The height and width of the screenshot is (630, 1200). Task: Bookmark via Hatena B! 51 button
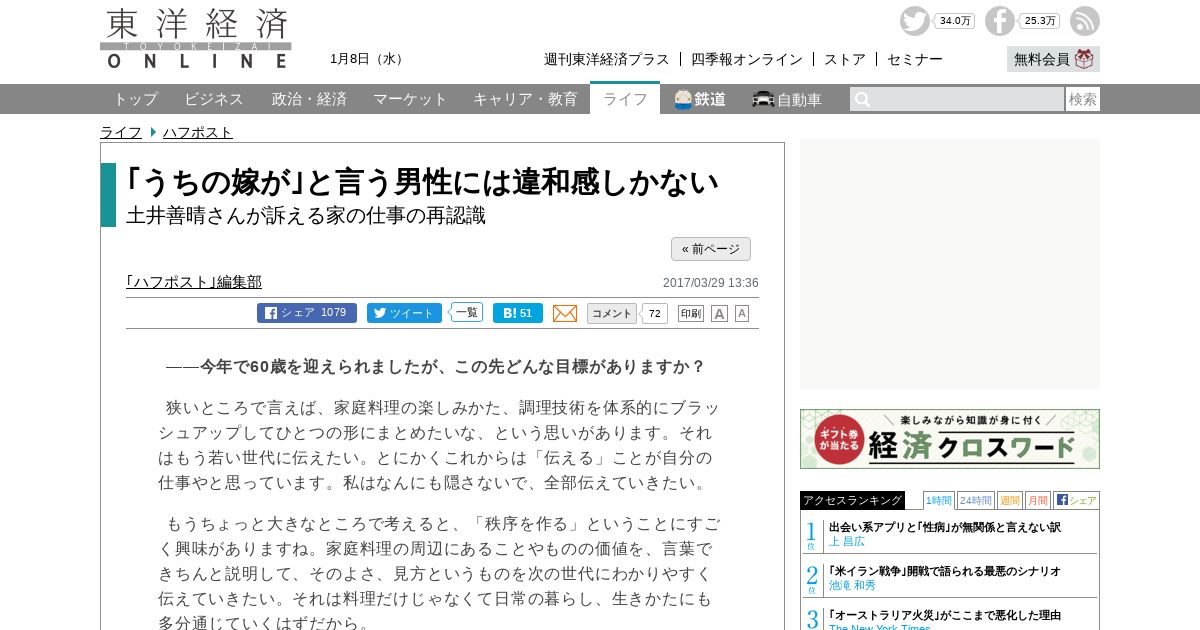(x=518, y=313)
